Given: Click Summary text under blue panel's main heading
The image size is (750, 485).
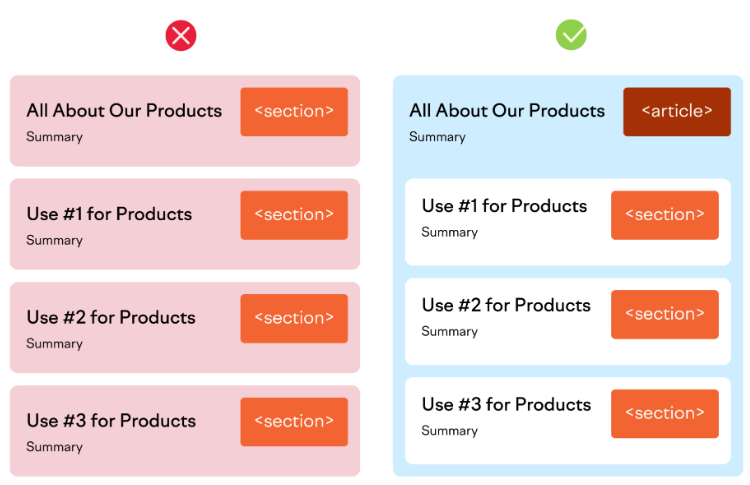Looking at the screenshot, I should [x=437, y=137].
